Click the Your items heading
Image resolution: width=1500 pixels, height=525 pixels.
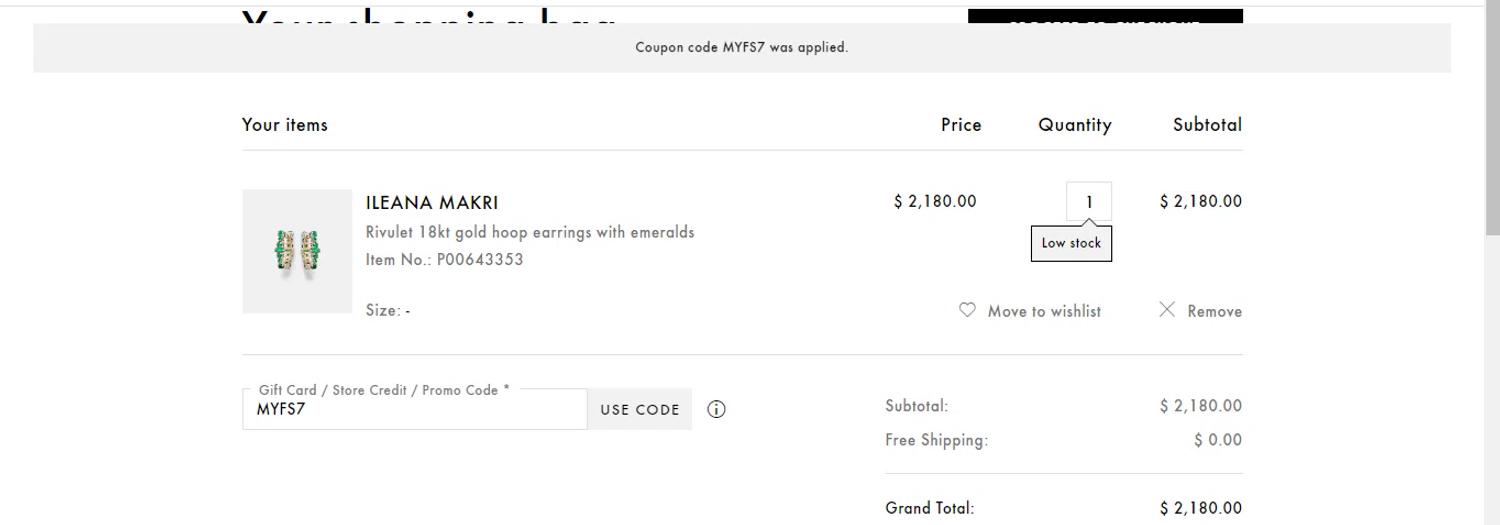[x=285, y=125]
